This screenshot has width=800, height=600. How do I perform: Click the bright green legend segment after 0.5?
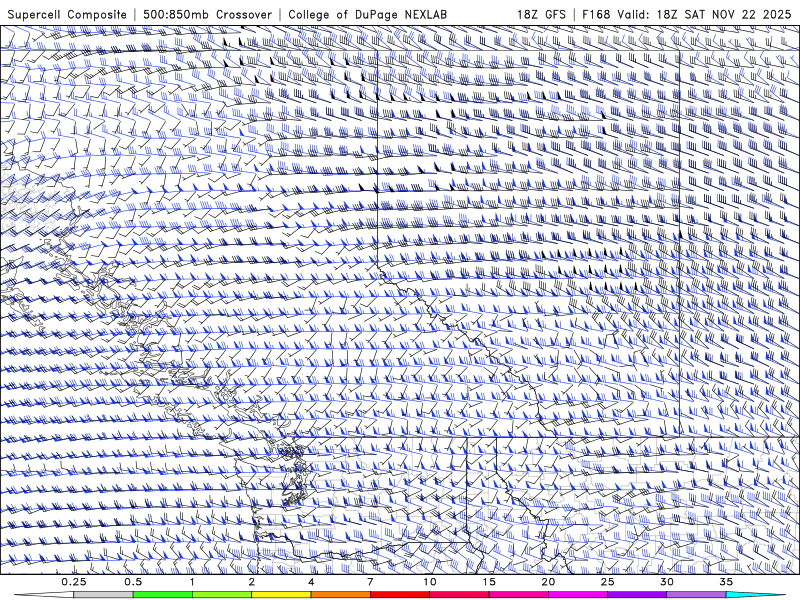tap(163, 595)
